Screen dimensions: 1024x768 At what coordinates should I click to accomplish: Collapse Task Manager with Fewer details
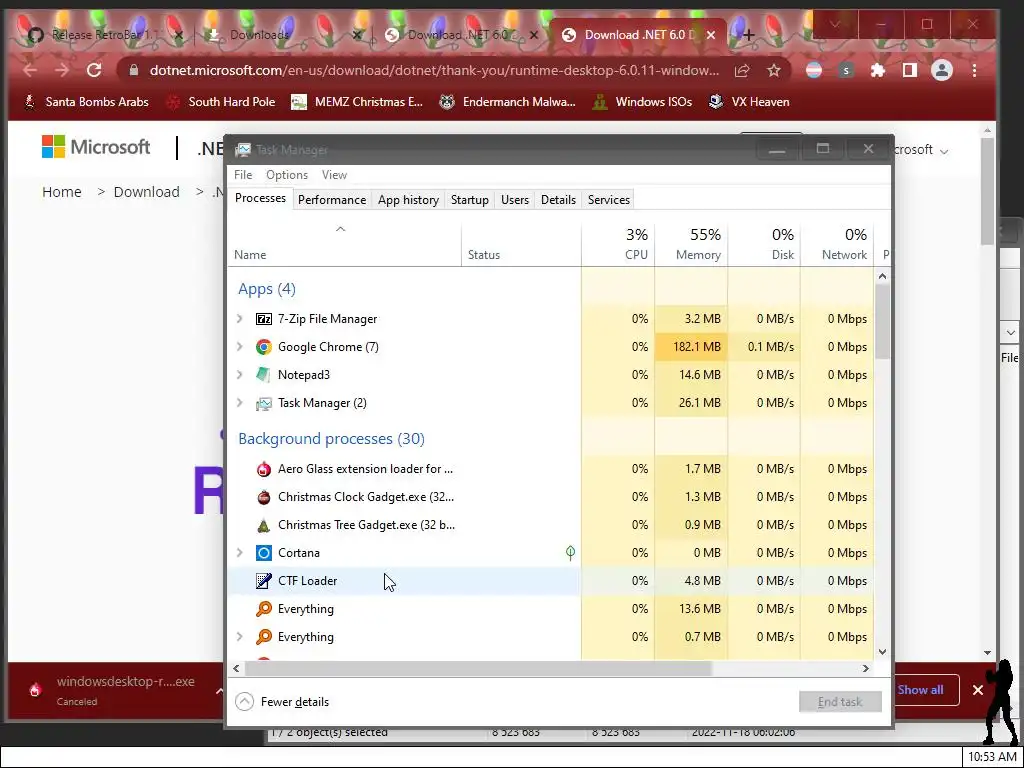(x=282, y=702)
